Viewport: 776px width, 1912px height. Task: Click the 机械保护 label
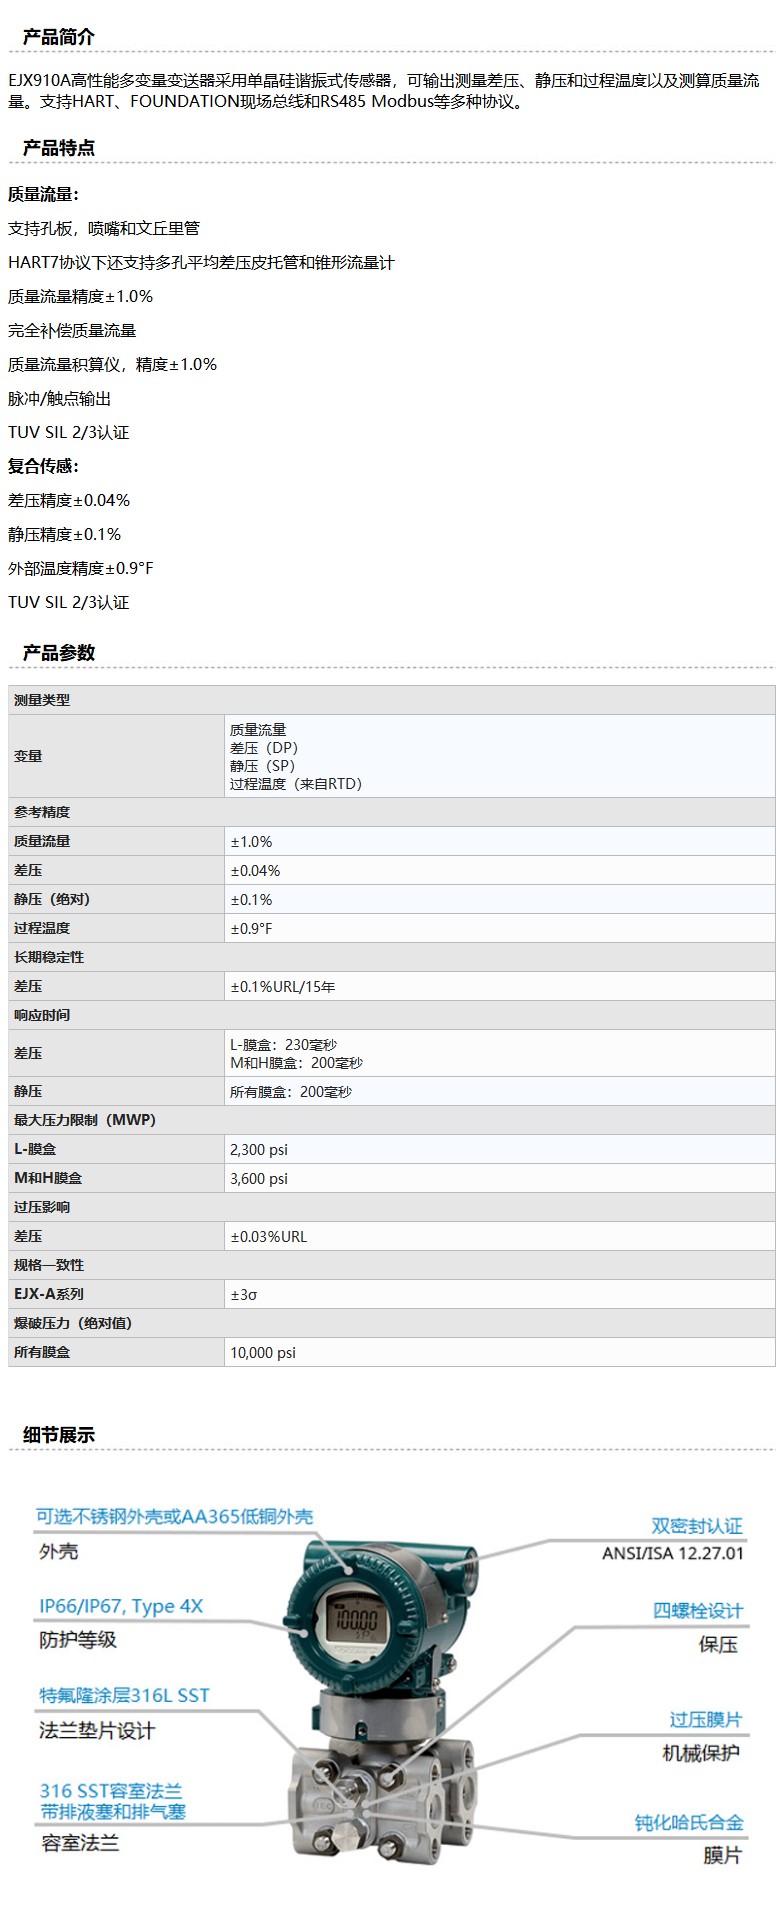click(x=701, y=1752)
